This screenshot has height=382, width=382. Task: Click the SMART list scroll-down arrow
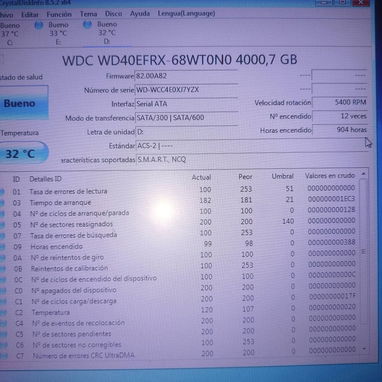[x=364, y=349]
